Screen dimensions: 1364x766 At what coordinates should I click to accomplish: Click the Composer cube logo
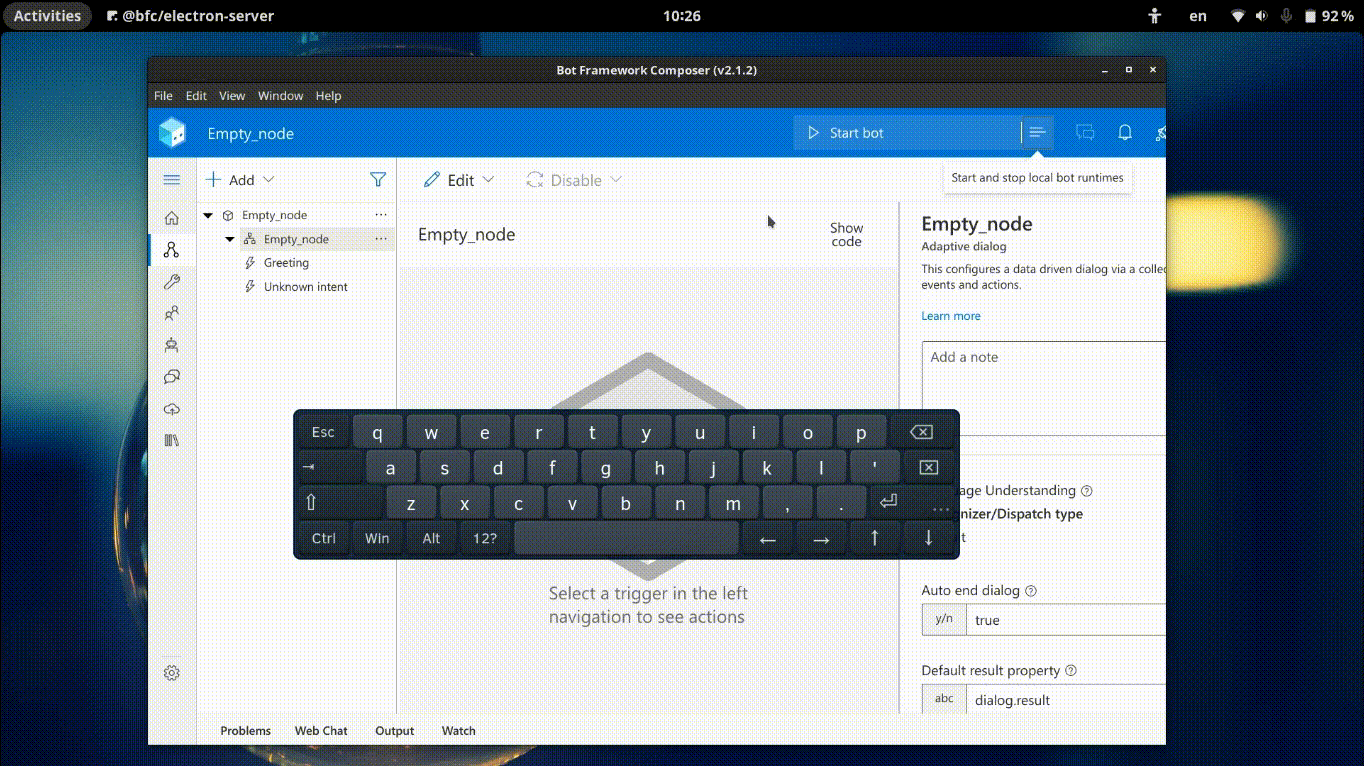172,133
